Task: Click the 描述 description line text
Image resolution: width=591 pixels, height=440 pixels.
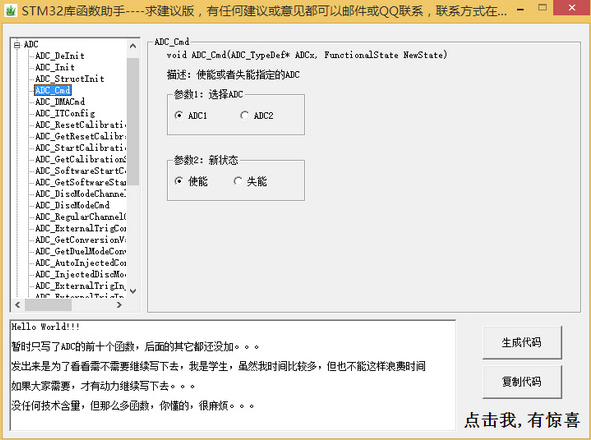Action: click(233, 75)
